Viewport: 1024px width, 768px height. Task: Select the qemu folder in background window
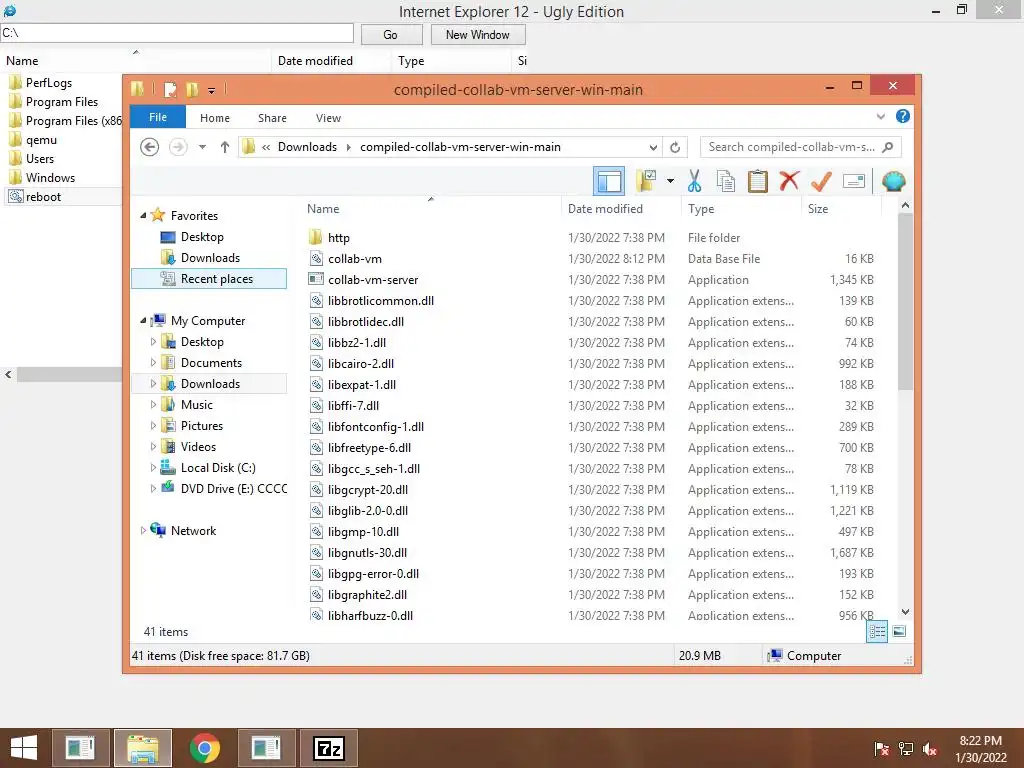tap(41, 140)
